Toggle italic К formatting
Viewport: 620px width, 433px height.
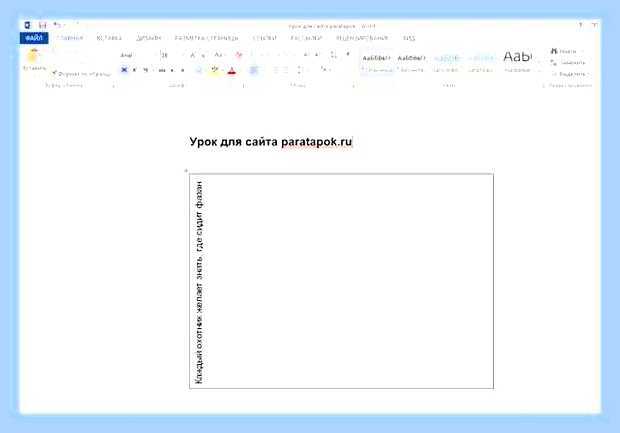tap(134, 70)
